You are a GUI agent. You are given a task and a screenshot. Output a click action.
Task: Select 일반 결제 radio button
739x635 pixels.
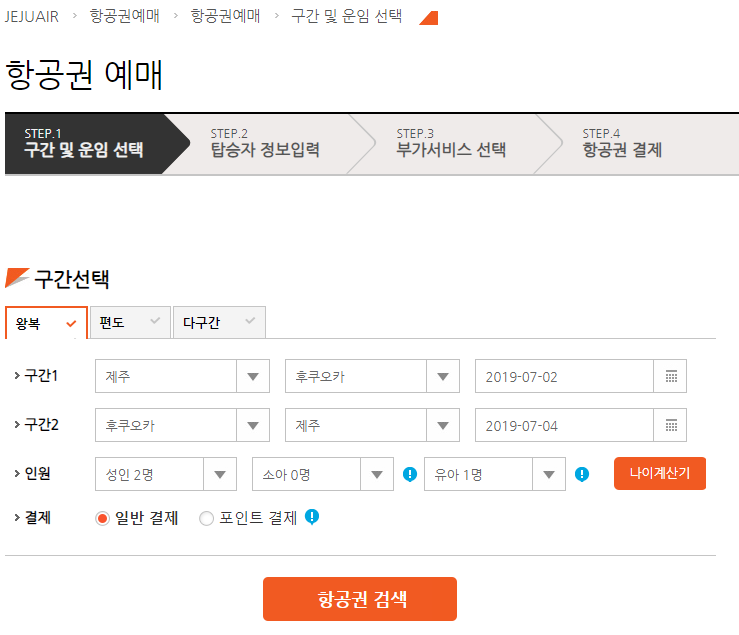pyautogui.click(x=102, y=519)
